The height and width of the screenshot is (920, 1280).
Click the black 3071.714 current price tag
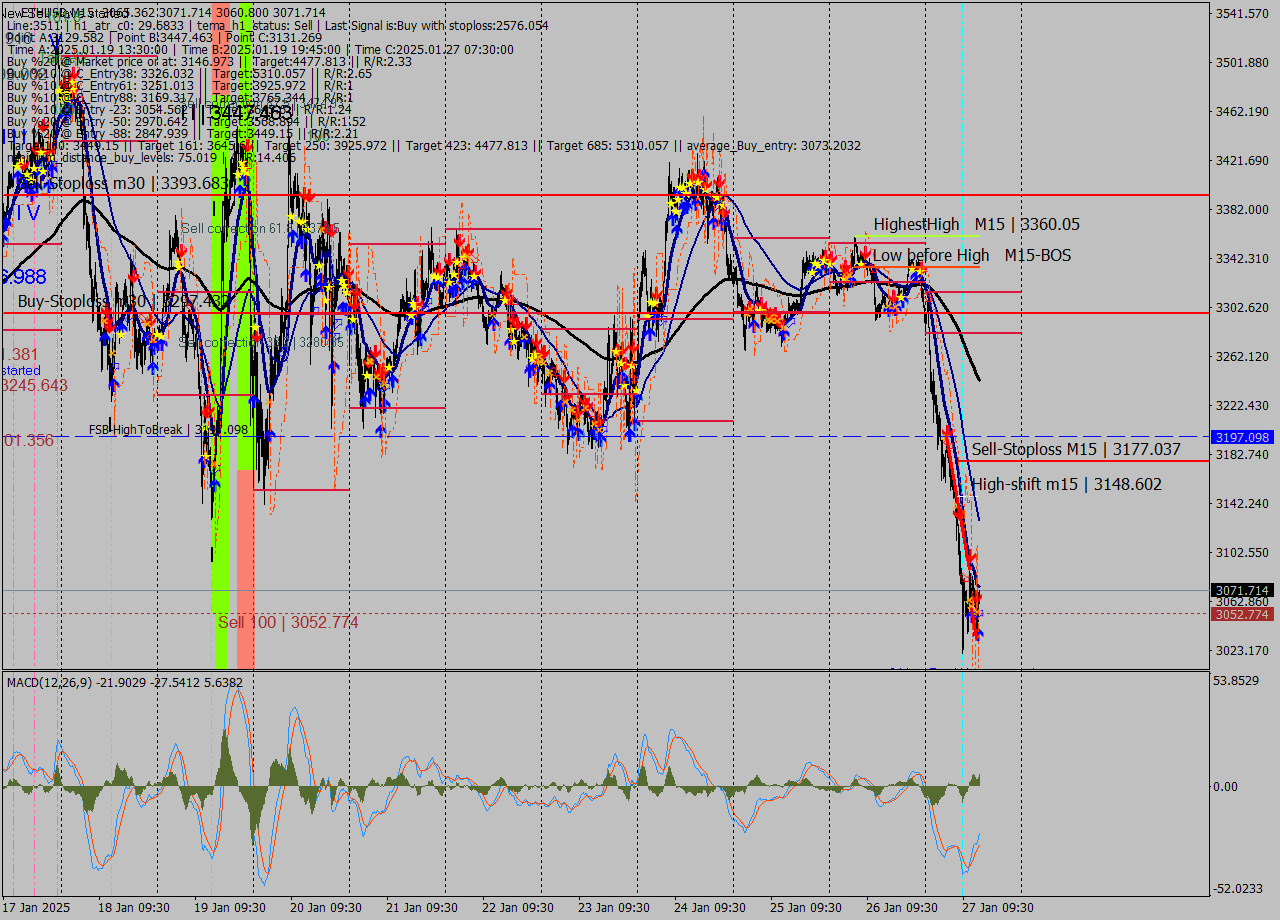coord(1241,591)
